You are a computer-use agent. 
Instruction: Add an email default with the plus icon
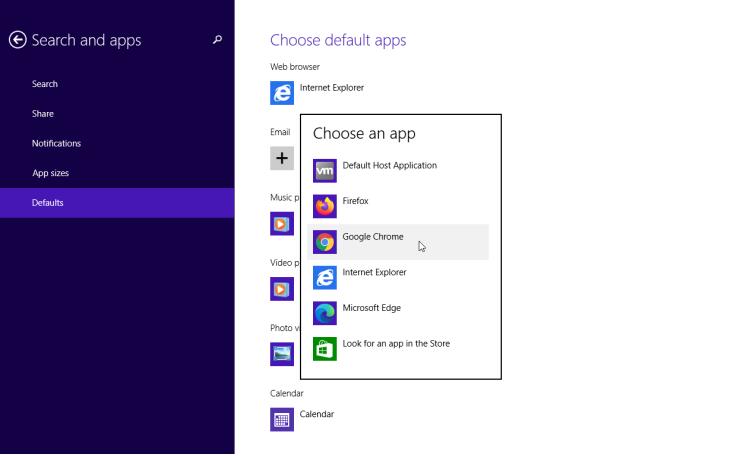click(x=282, y=158)
